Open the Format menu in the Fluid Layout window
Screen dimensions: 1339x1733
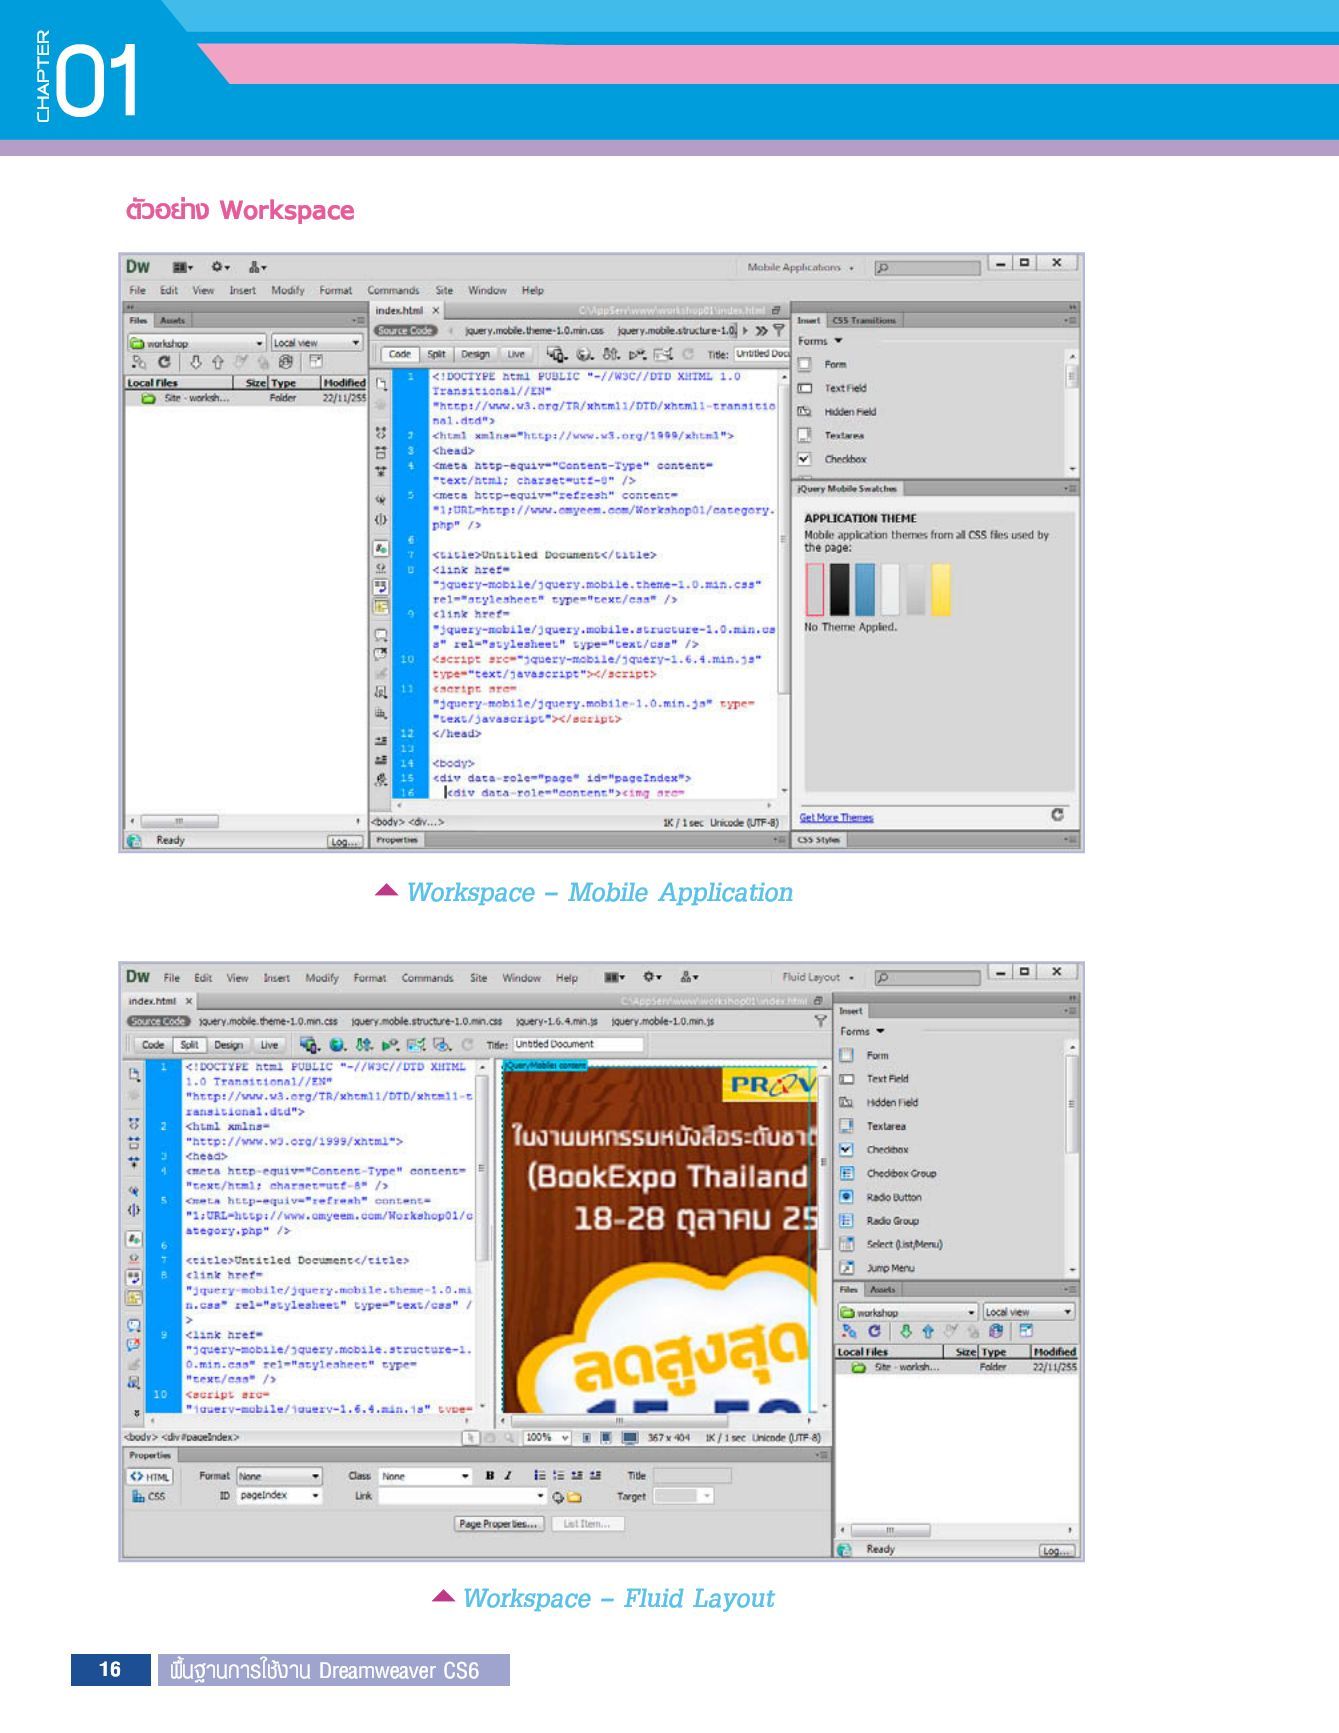click(369, 979)
